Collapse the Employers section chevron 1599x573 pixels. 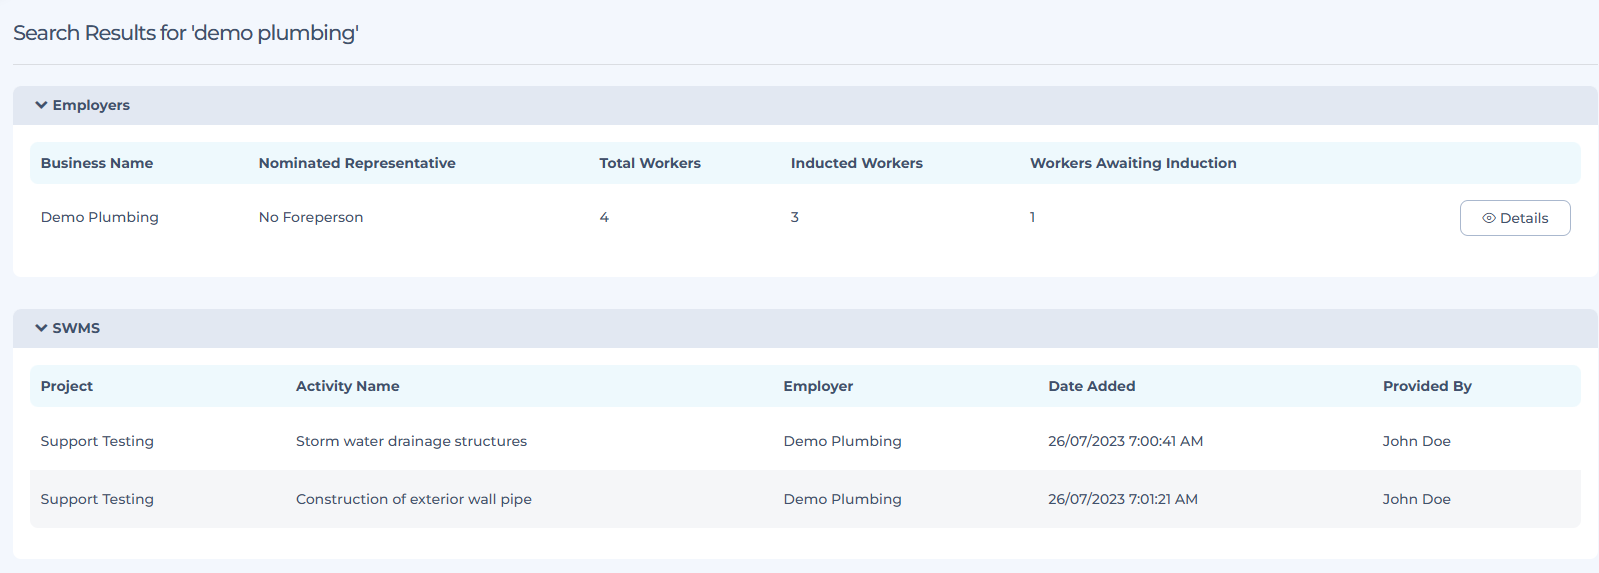pos(41,105)
